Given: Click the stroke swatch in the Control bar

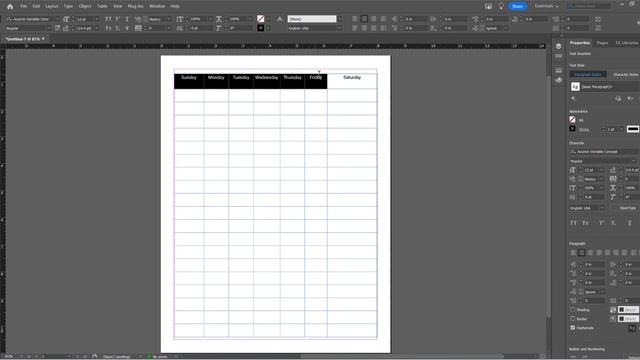Looking at the screenshot, I should 260,28.
